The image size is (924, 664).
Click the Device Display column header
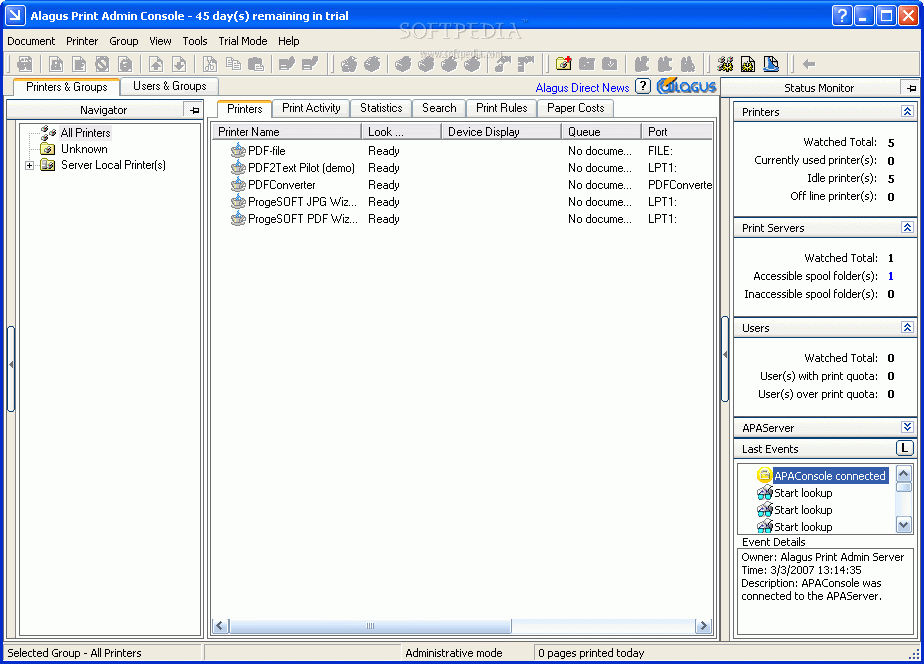pos(501,132)
